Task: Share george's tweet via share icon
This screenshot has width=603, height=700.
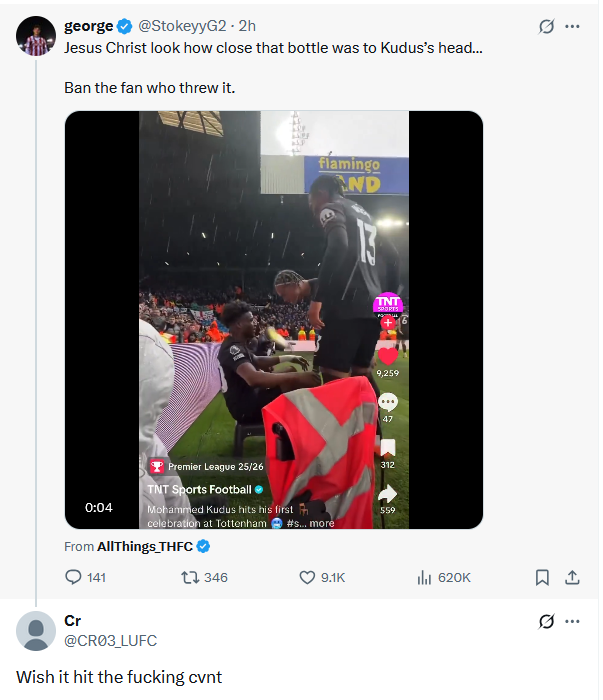Action: pos(573,577)
